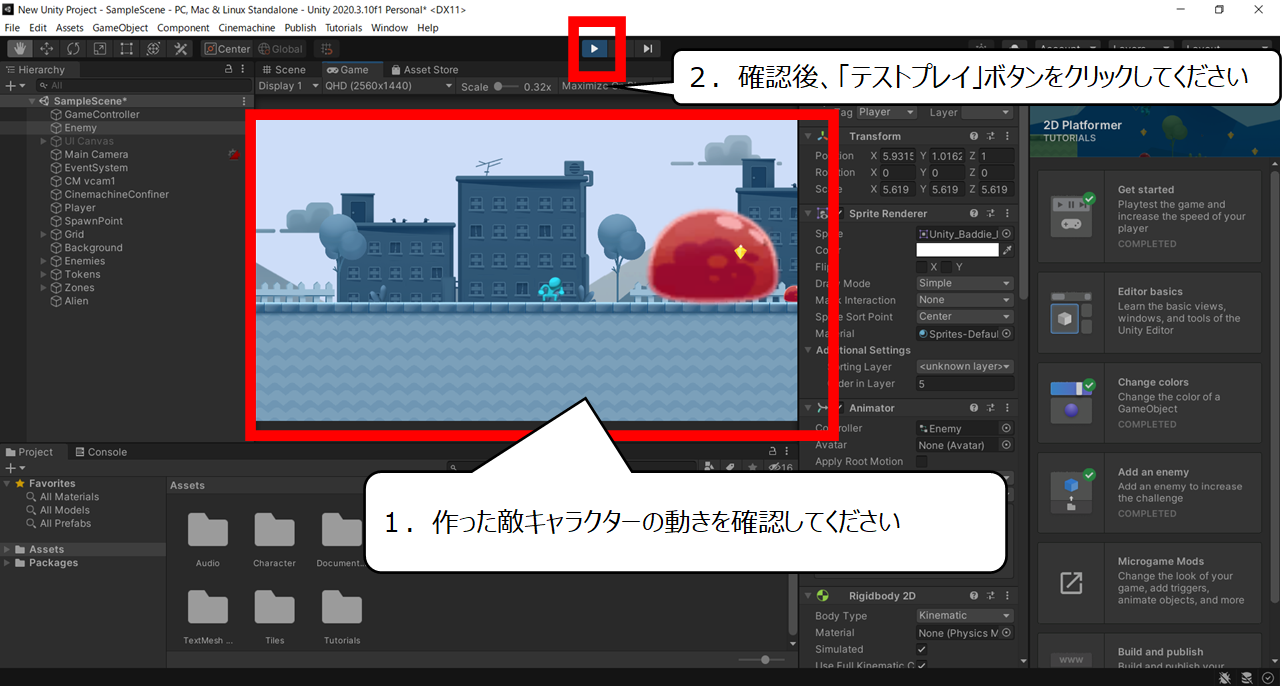Adjust the Game view Scale slider

pos(507,86)
